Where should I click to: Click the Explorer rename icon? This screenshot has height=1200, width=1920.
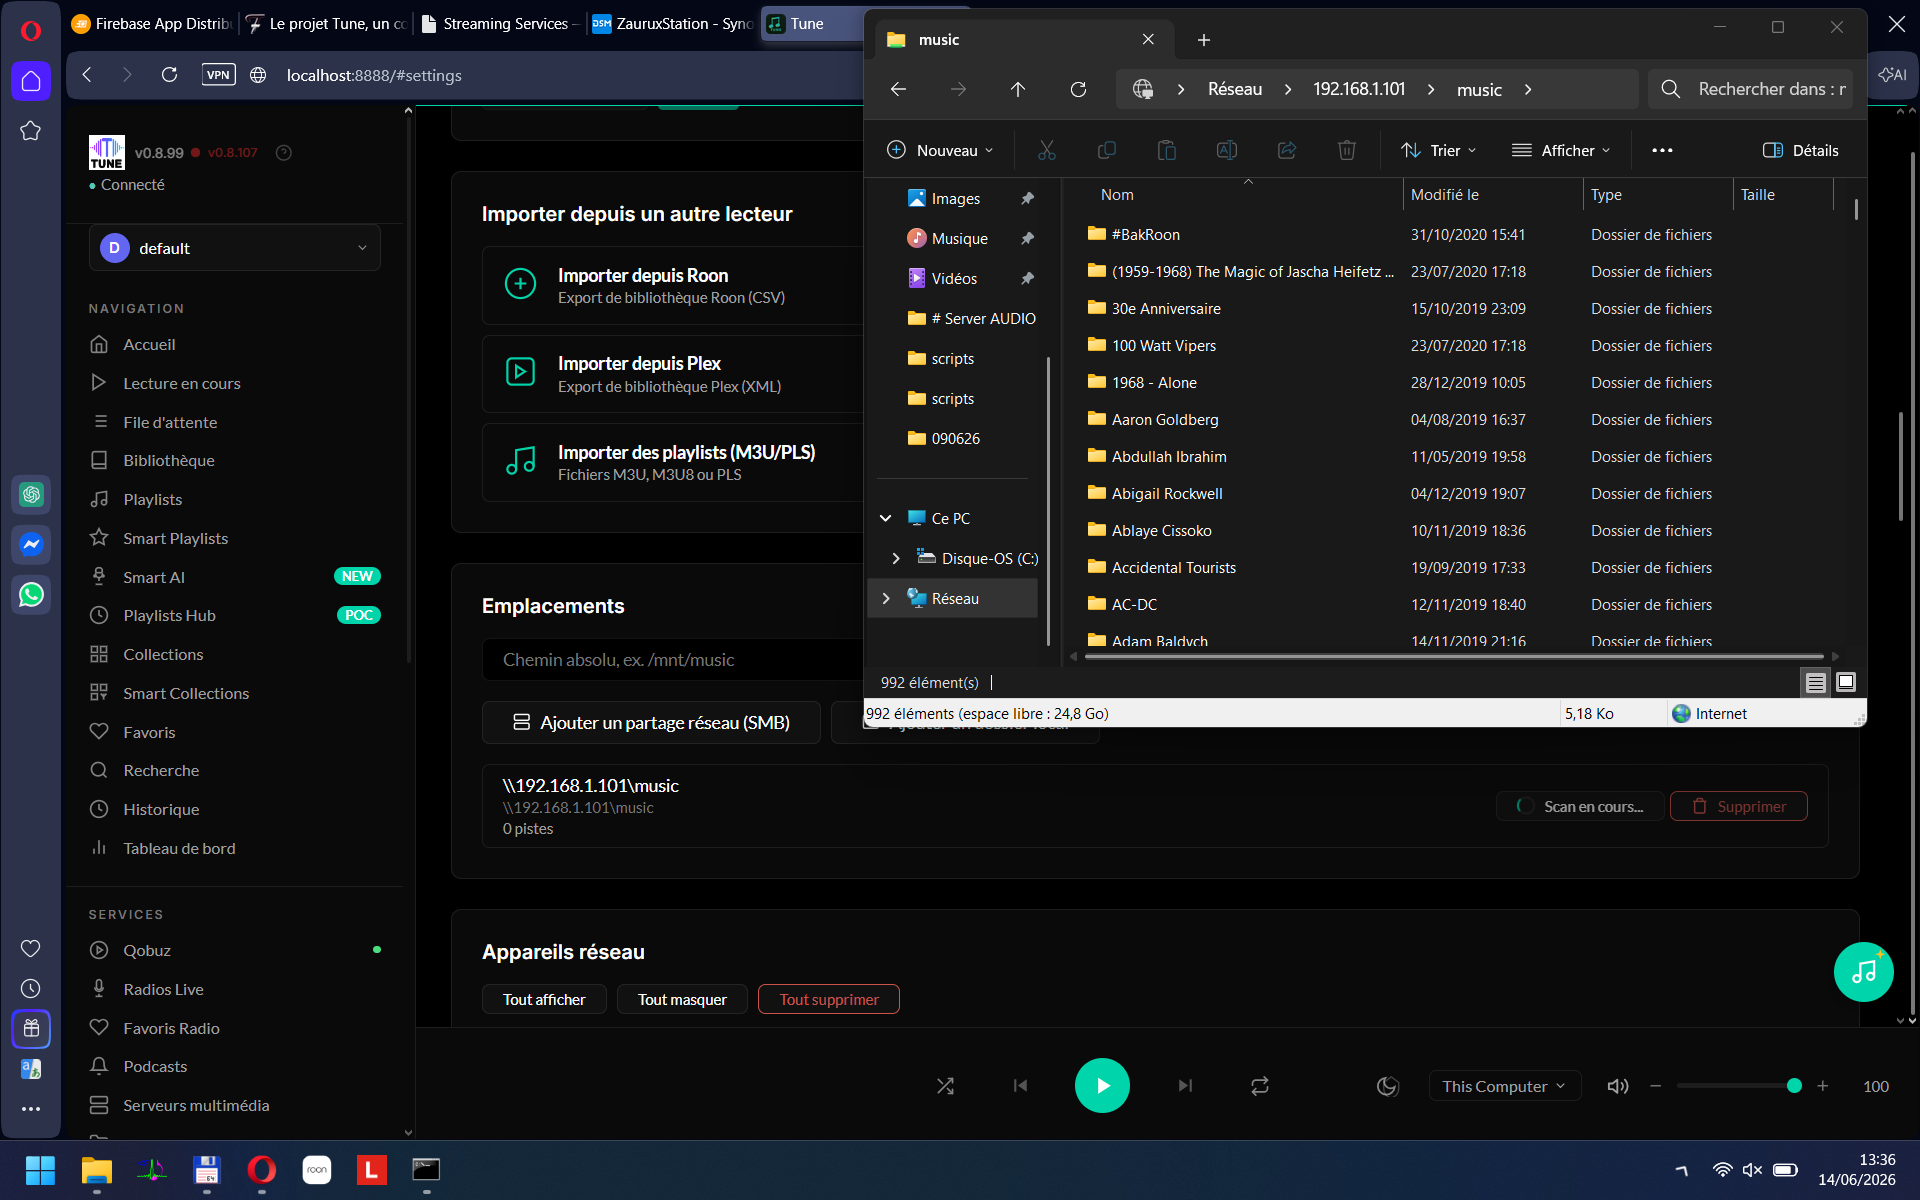(1227, 150)
